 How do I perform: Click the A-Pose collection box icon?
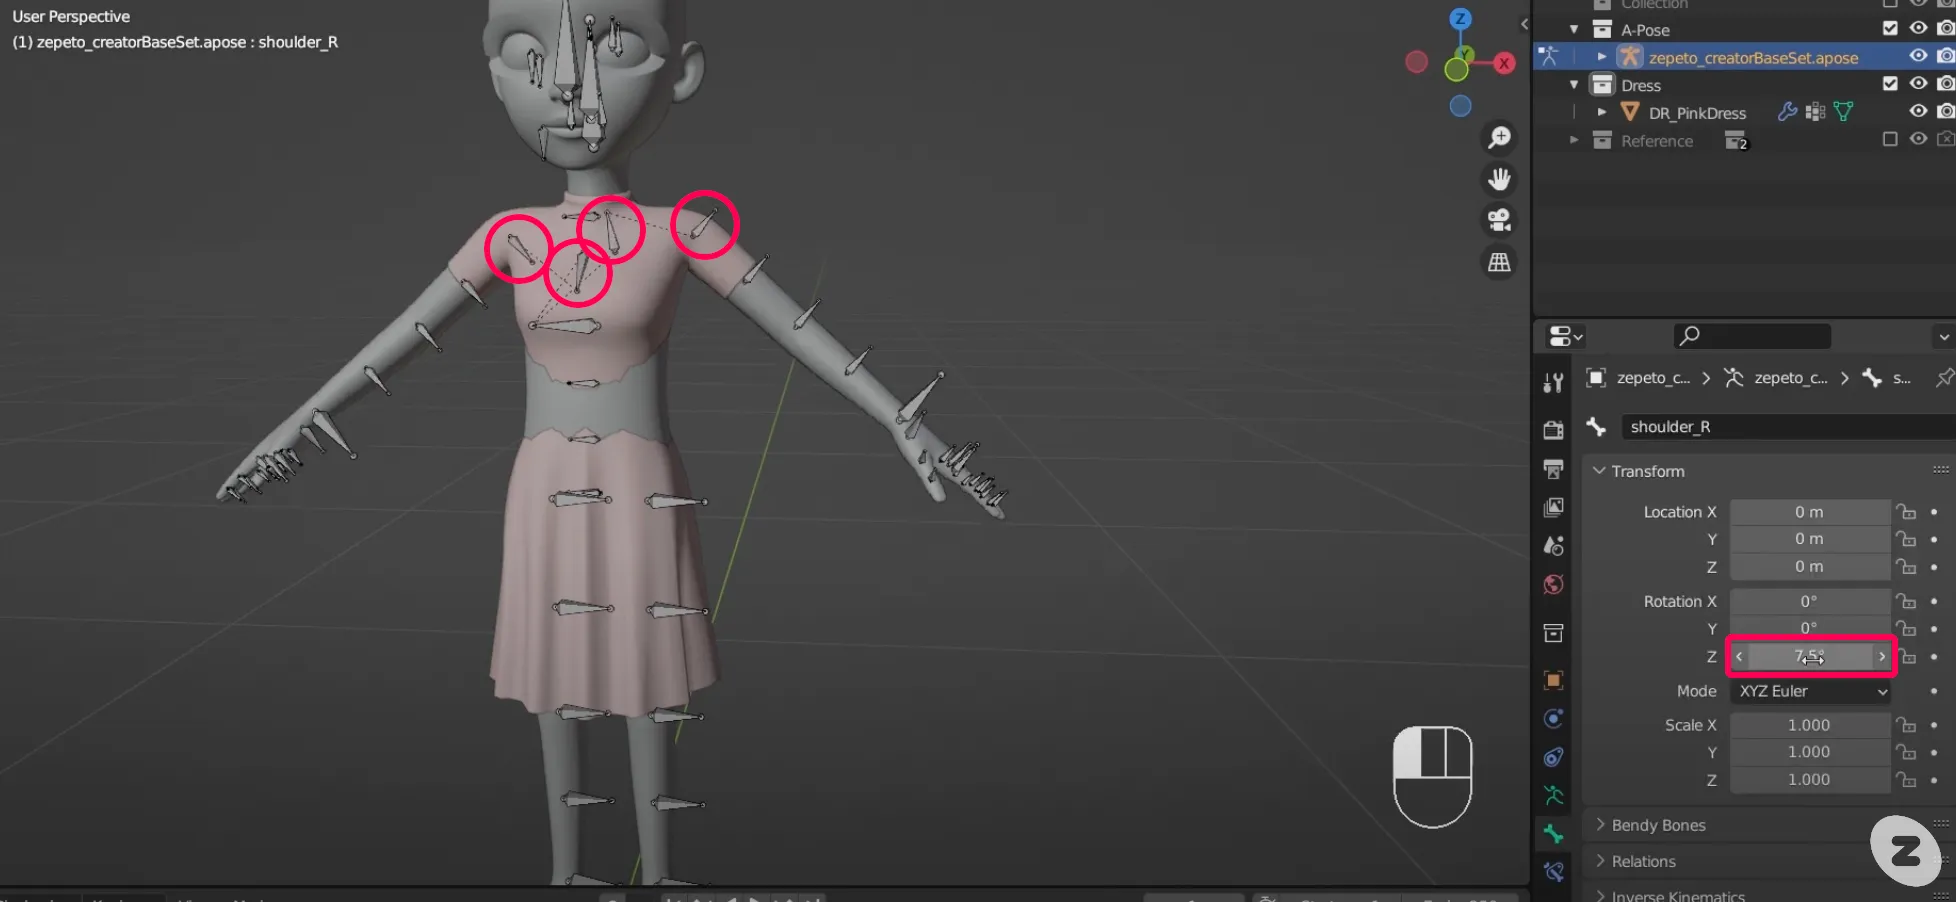pyautogui.click(x=1603, y=29)
